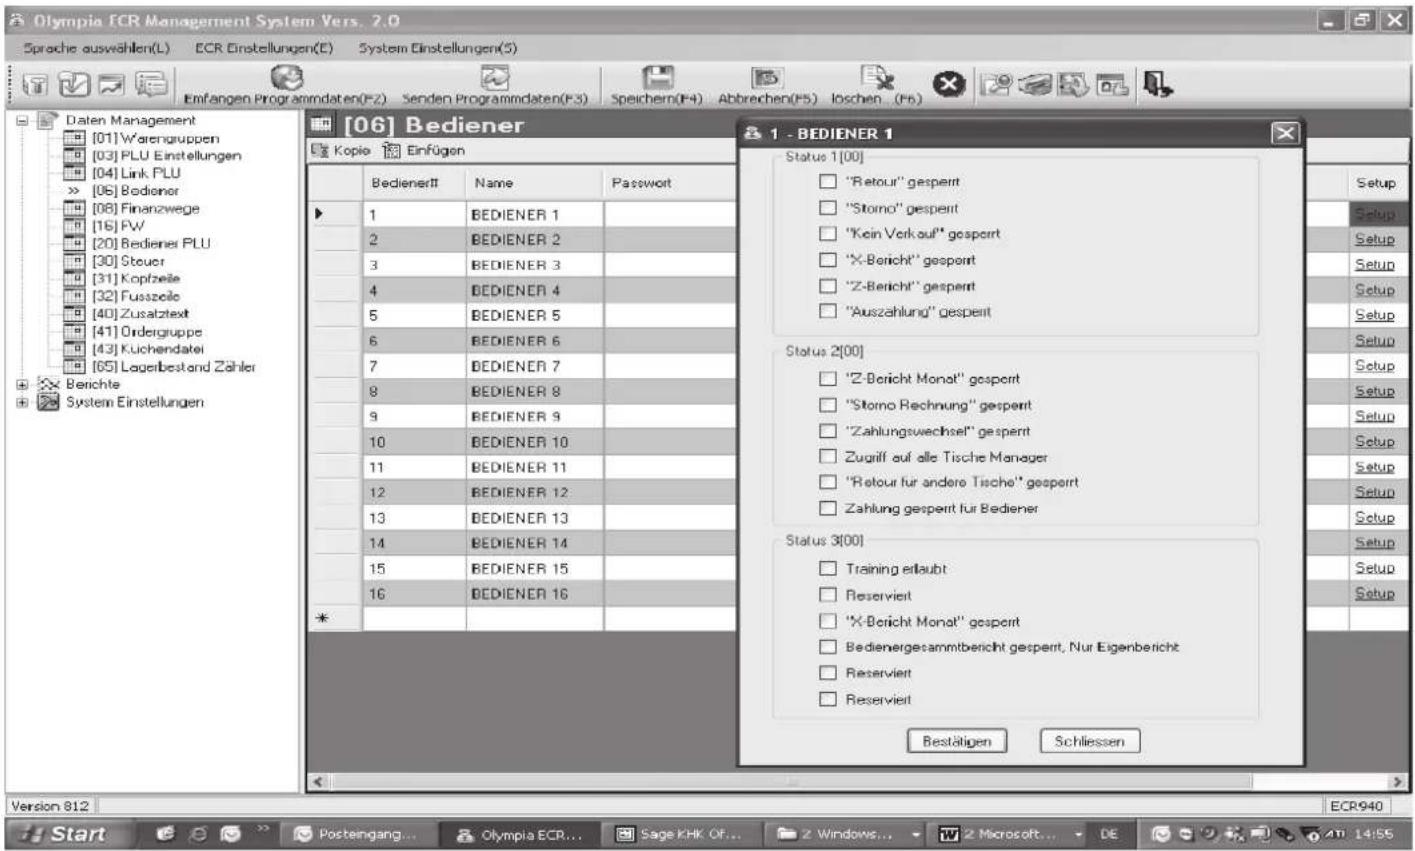Screen dimensions: 1415x851
Task: Toggle the "Z-Bericht" gesperrt checkbox in Status 1
Action: (827, 286)
